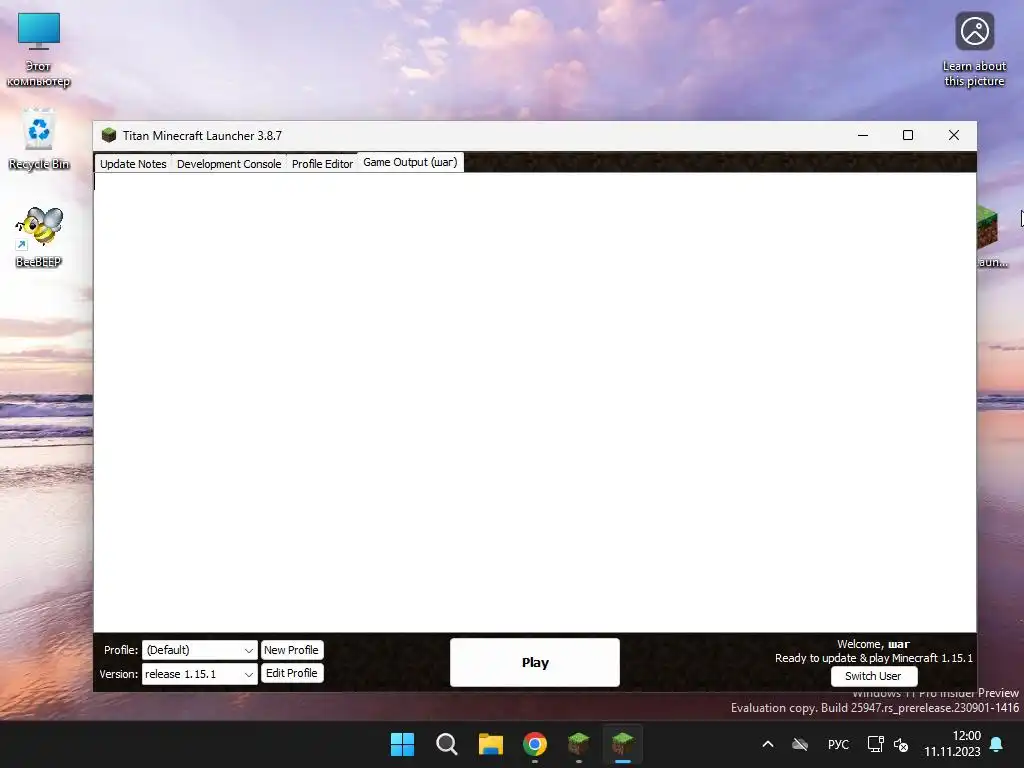Click the Ready to update & play status text
The height and width of the screenshot is (768, 1024).
pos(874,658)
